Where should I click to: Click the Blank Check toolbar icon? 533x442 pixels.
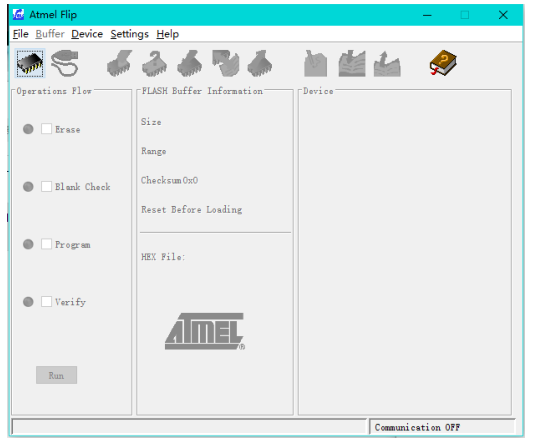coord(154,63)
